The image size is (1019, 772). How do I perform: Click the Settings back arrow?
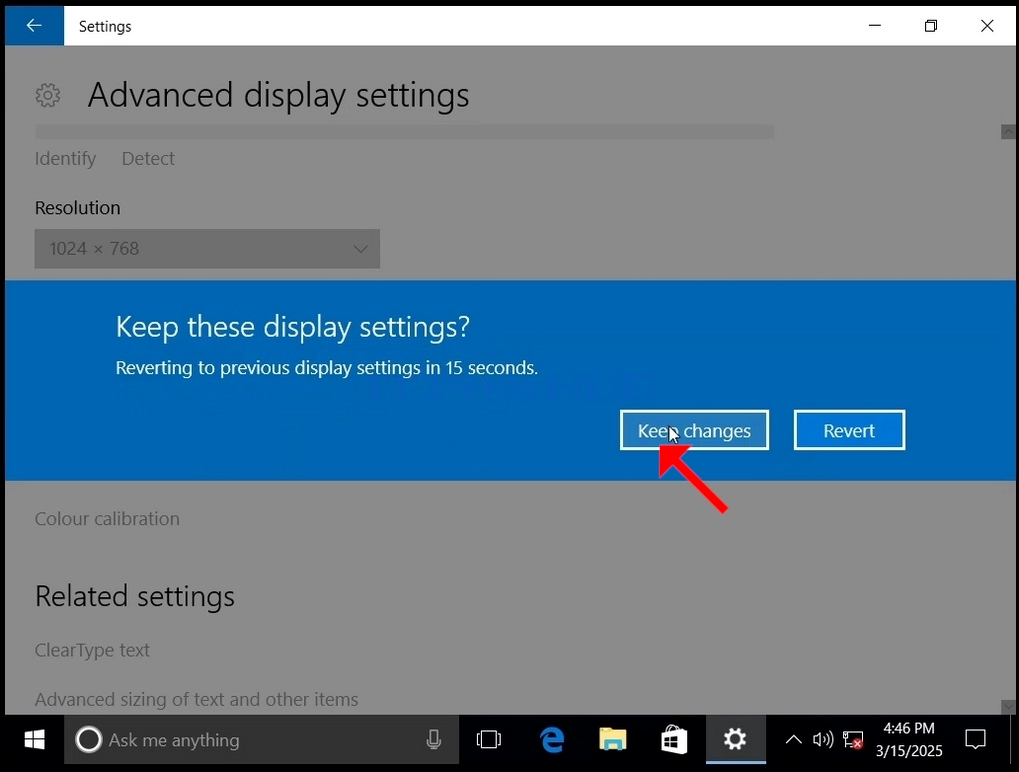tap(34, 26)
